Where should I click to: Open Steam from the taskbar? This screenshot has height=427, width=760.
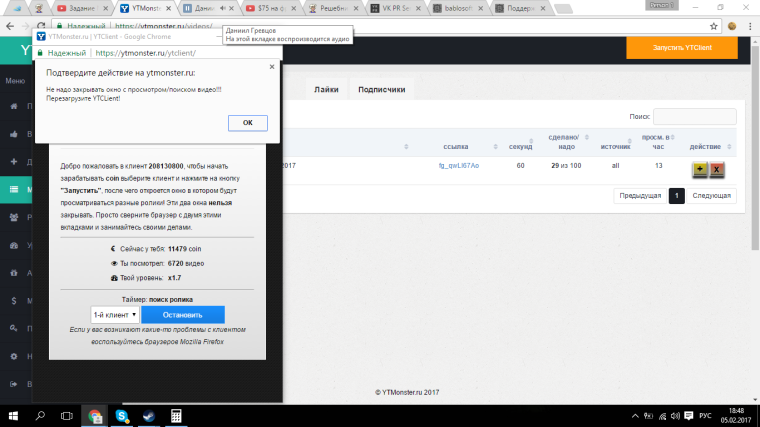(x=148, y=415)
